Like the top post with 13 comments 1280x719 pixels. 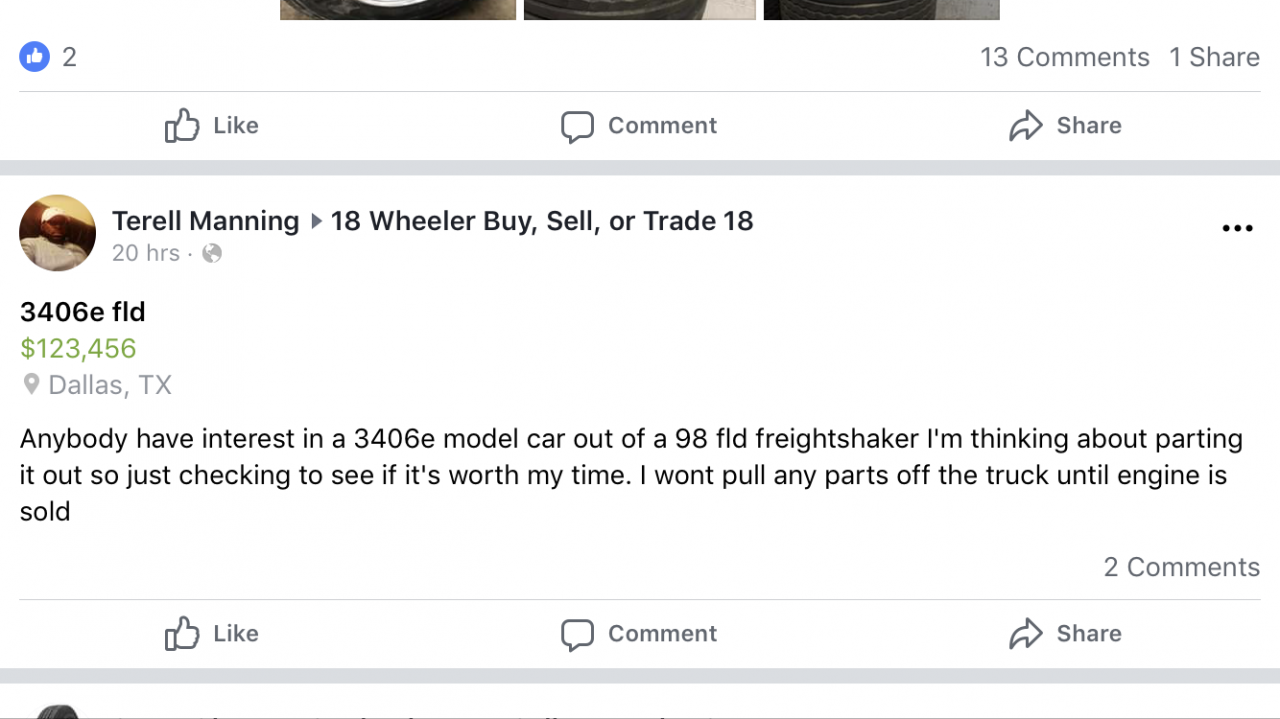coord(211,126)
